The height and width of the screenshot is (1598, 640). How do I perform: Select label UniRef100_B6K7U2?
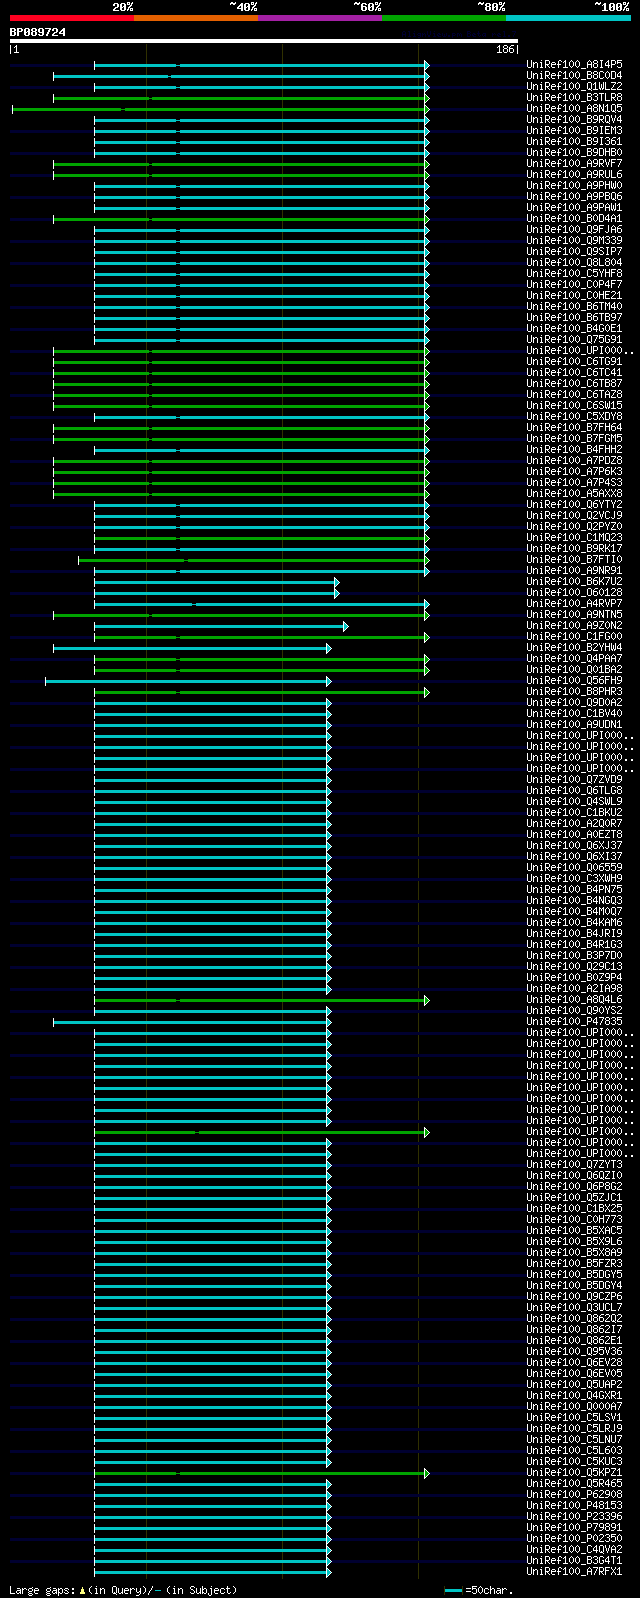(574, 581)
